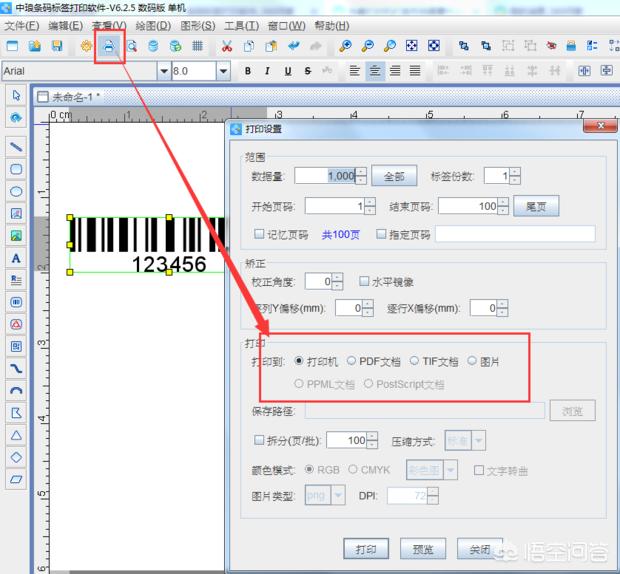Select the parallelogram shape tool
Screen dimensions: 620x574
tap(16, 480)
